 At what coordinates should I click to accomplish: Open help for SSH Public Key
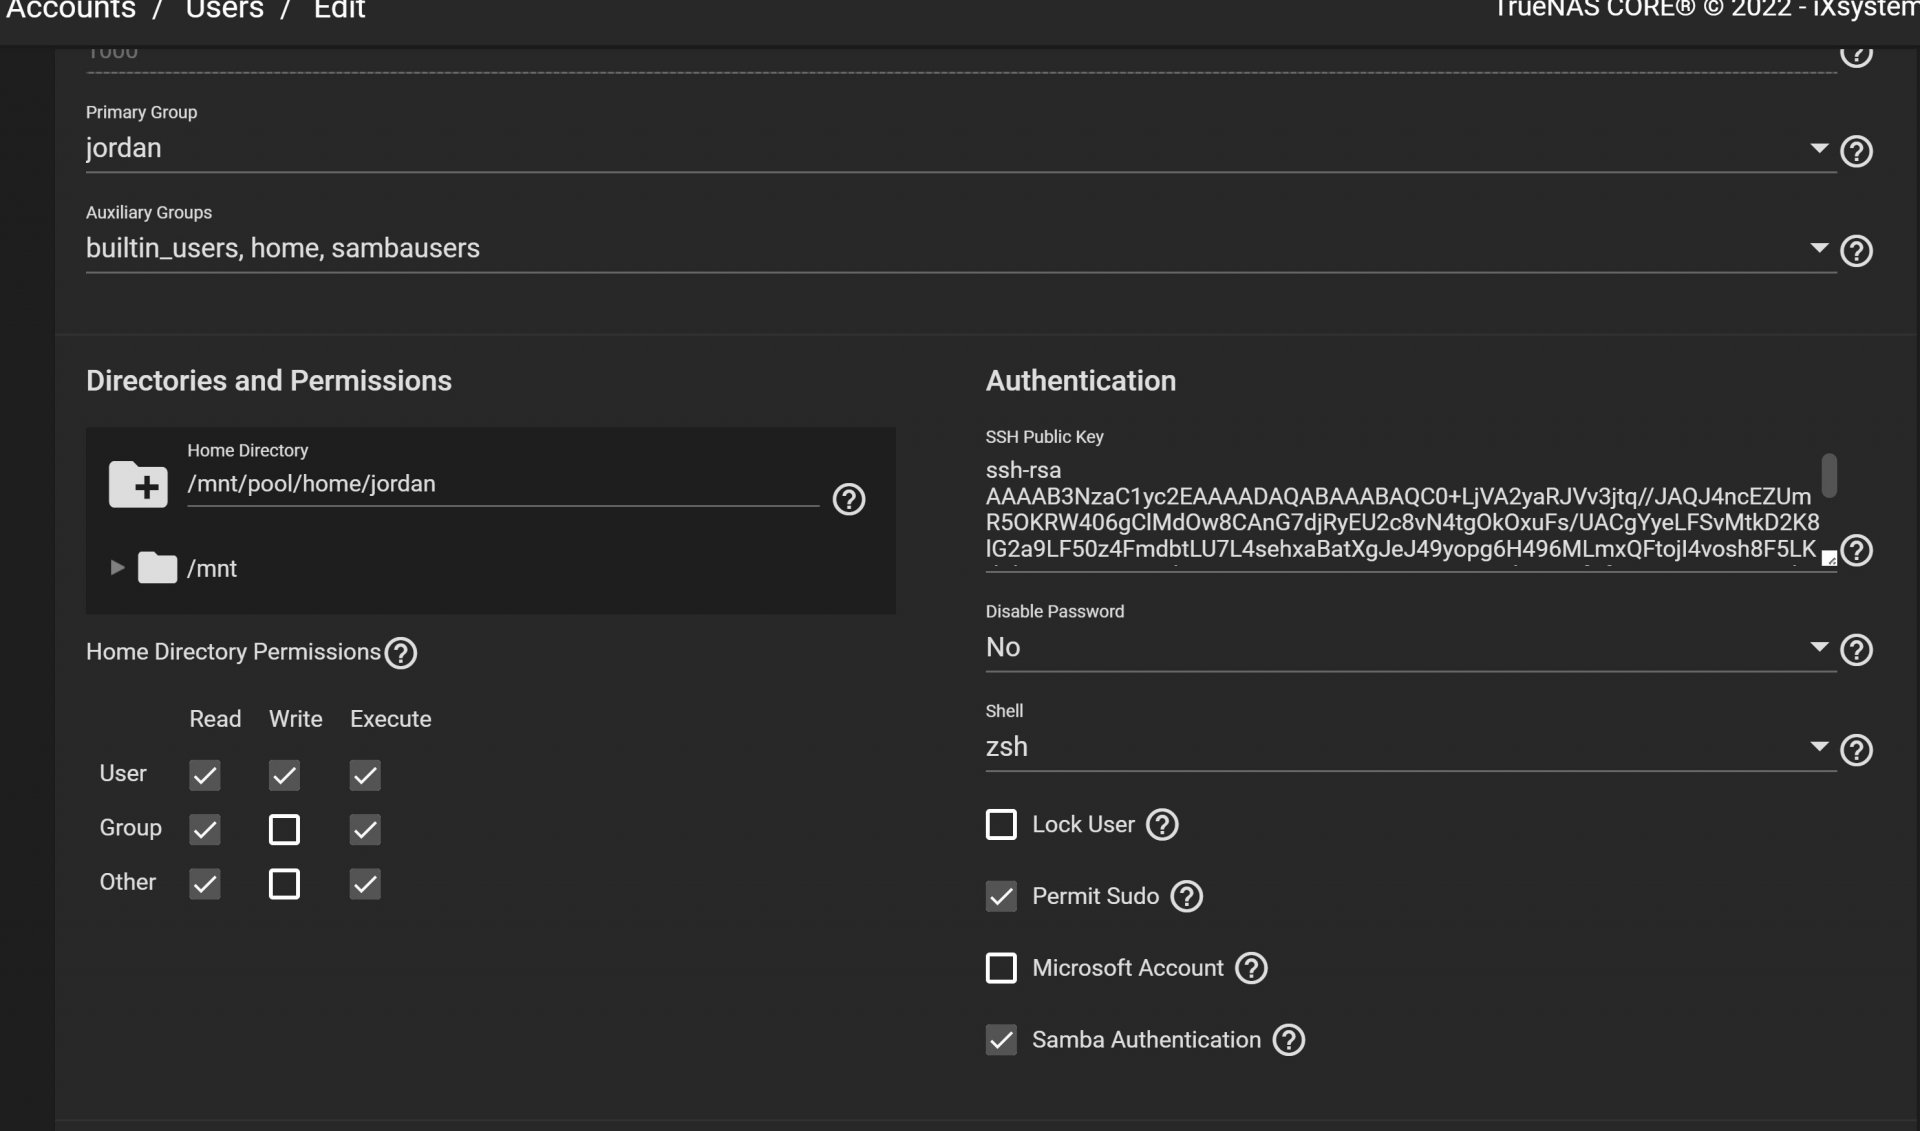pyautogui.click(x=1856, y=550)
